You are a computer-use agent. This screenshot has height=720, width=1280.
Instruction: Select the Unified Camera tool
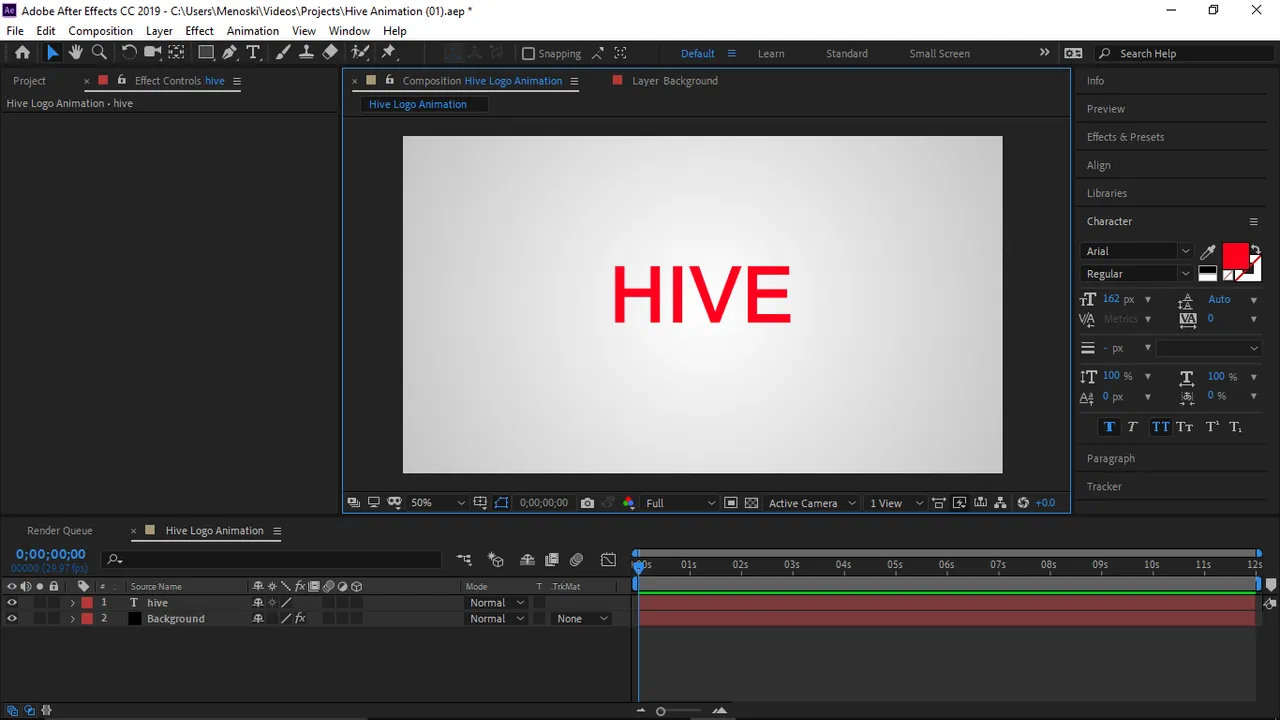click(153, 53)
